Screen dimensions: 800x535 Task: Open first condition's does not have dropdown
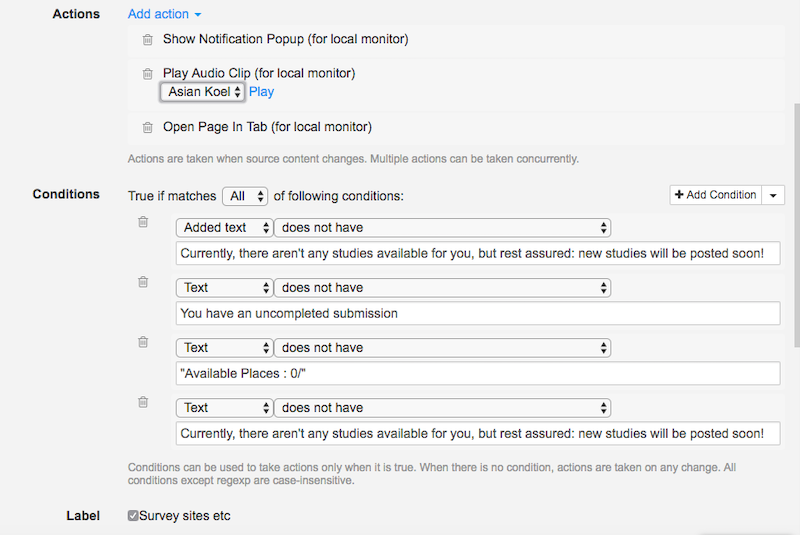(442, 228)
